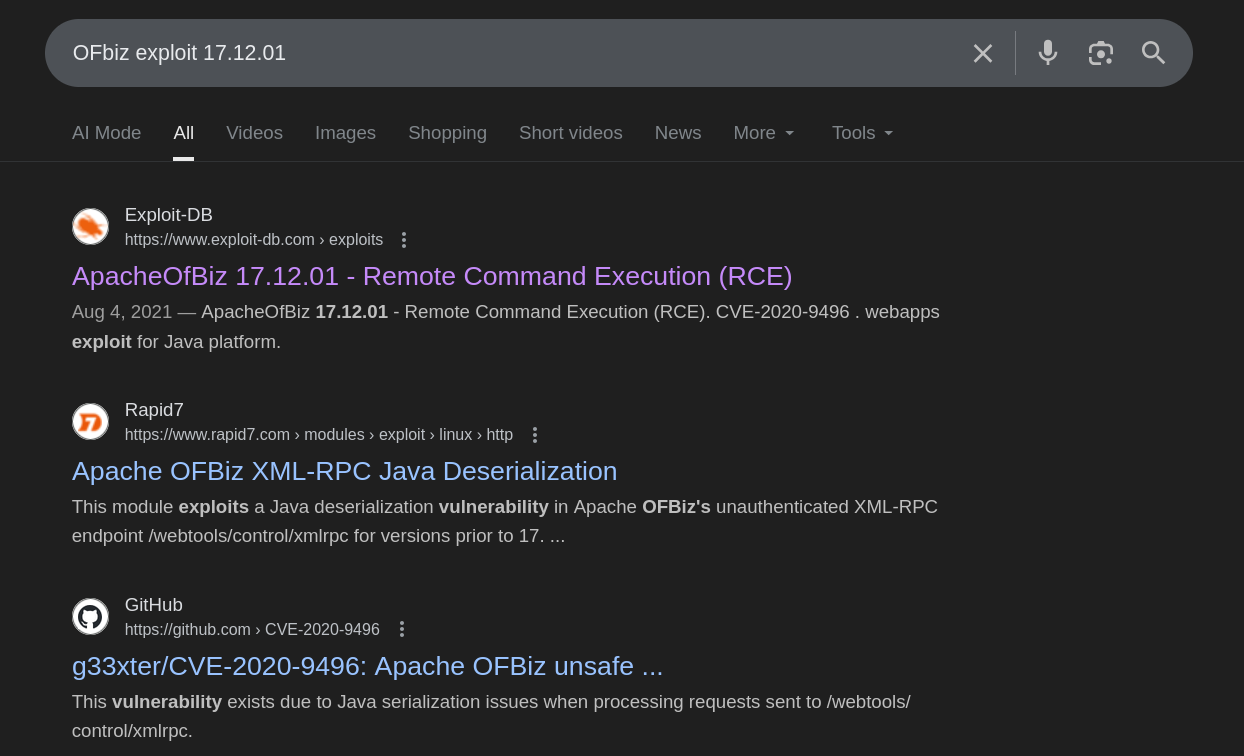Open the three-dot menu next to Exploit-DB result
Viewport: 1244px width, 756px height.
pos(404,240)
